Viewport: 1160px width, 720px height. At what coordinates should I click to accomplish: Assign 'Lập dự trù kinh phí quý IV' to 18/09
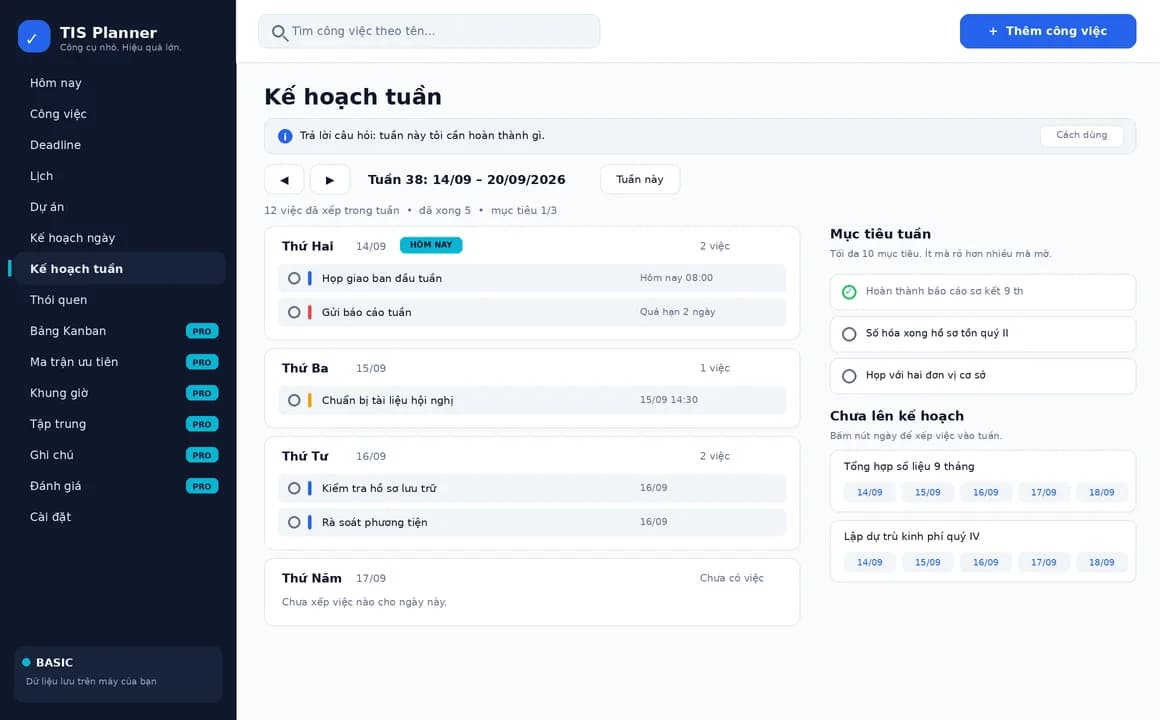point(1102,563)
